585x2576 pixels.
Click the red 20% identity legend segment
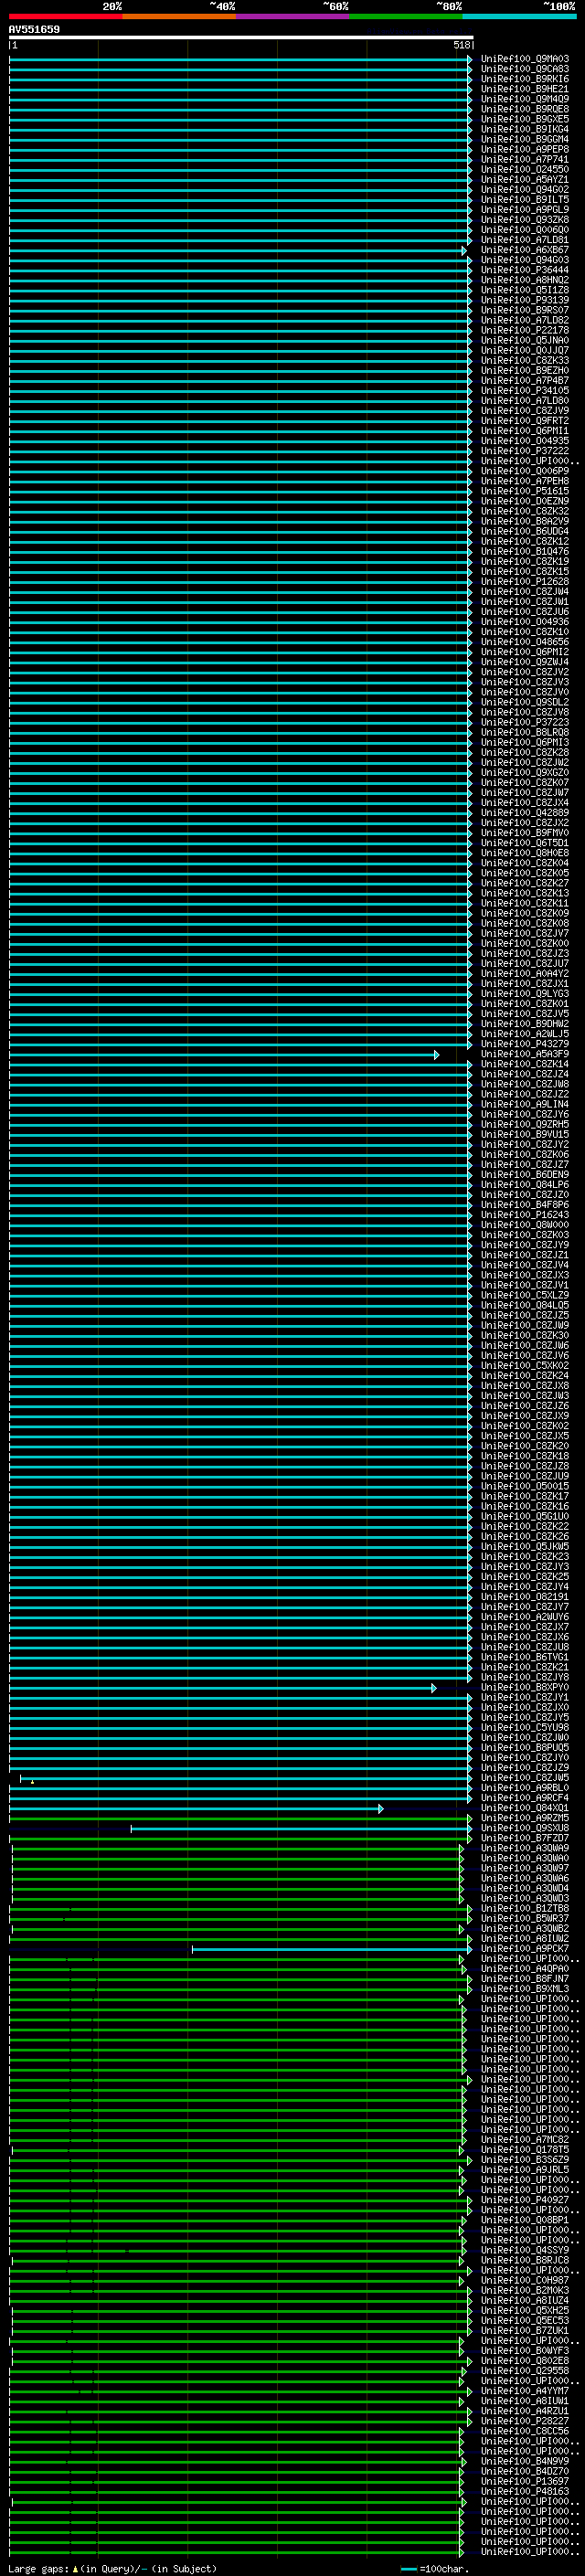pyautogui.click(x=66, y=16)
